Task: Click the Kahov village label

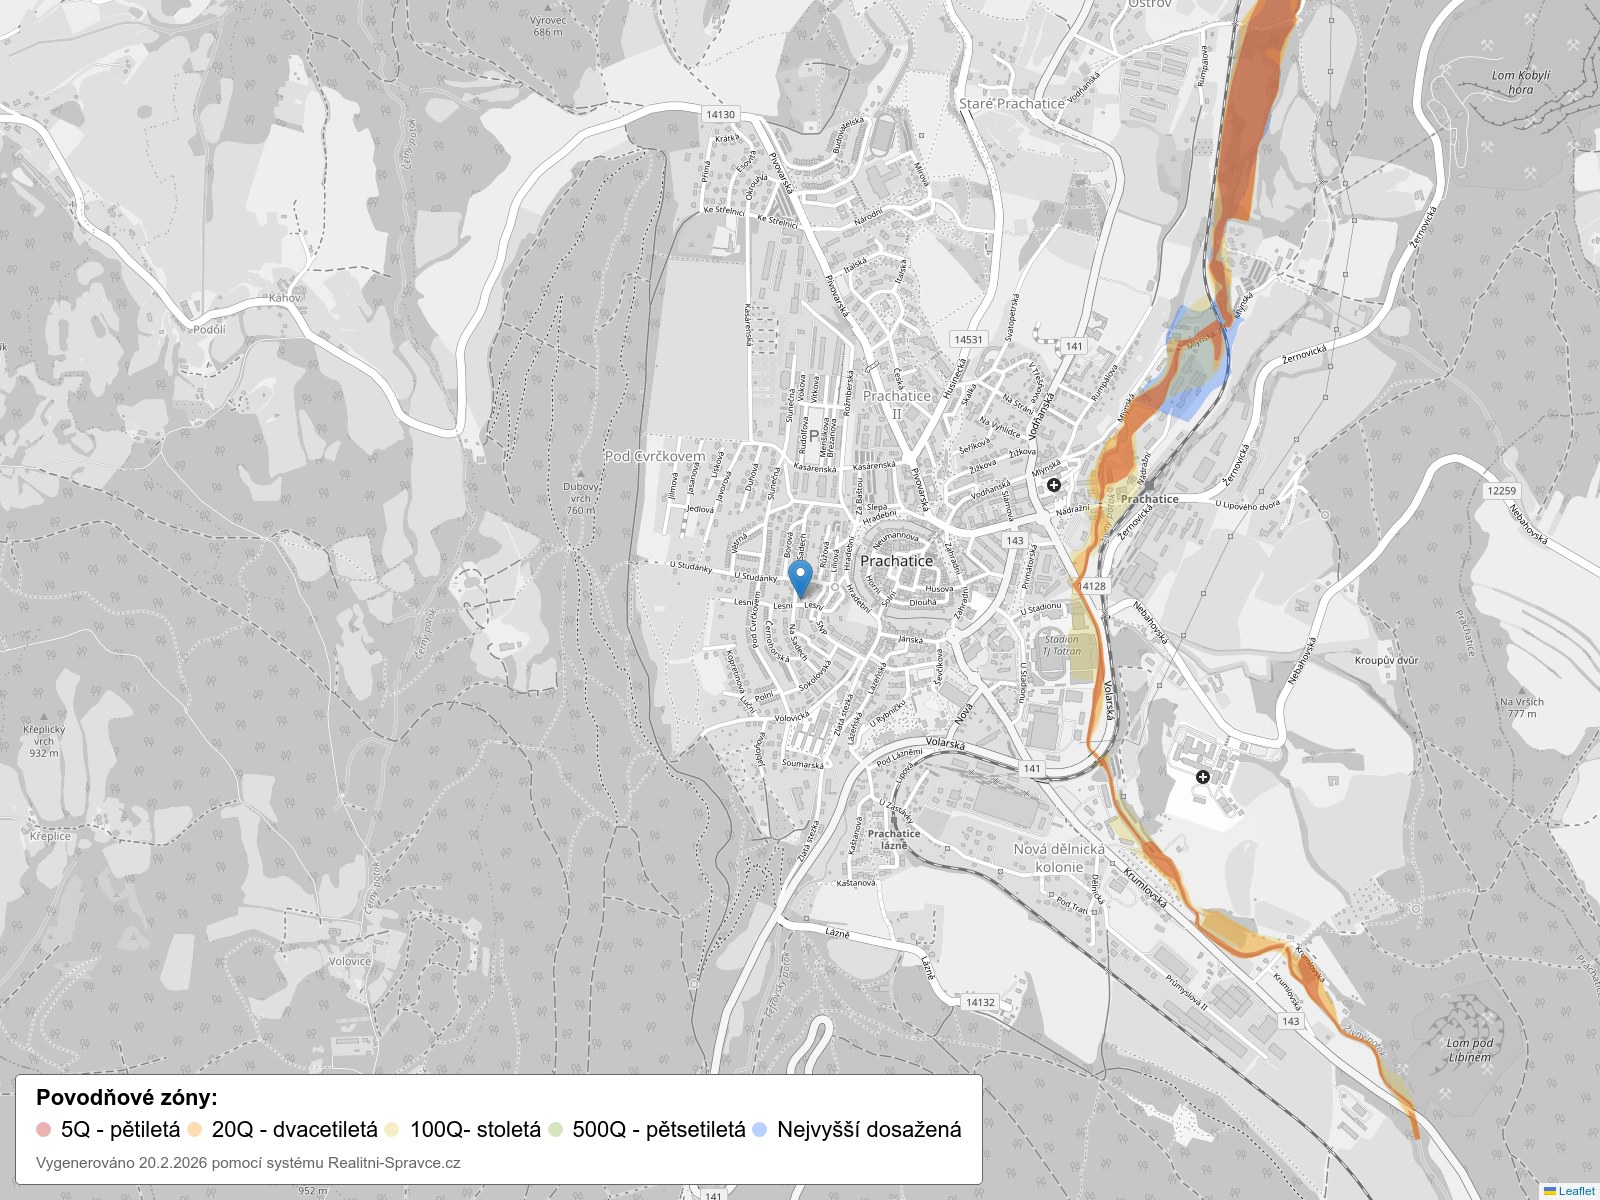Action: 284,298
